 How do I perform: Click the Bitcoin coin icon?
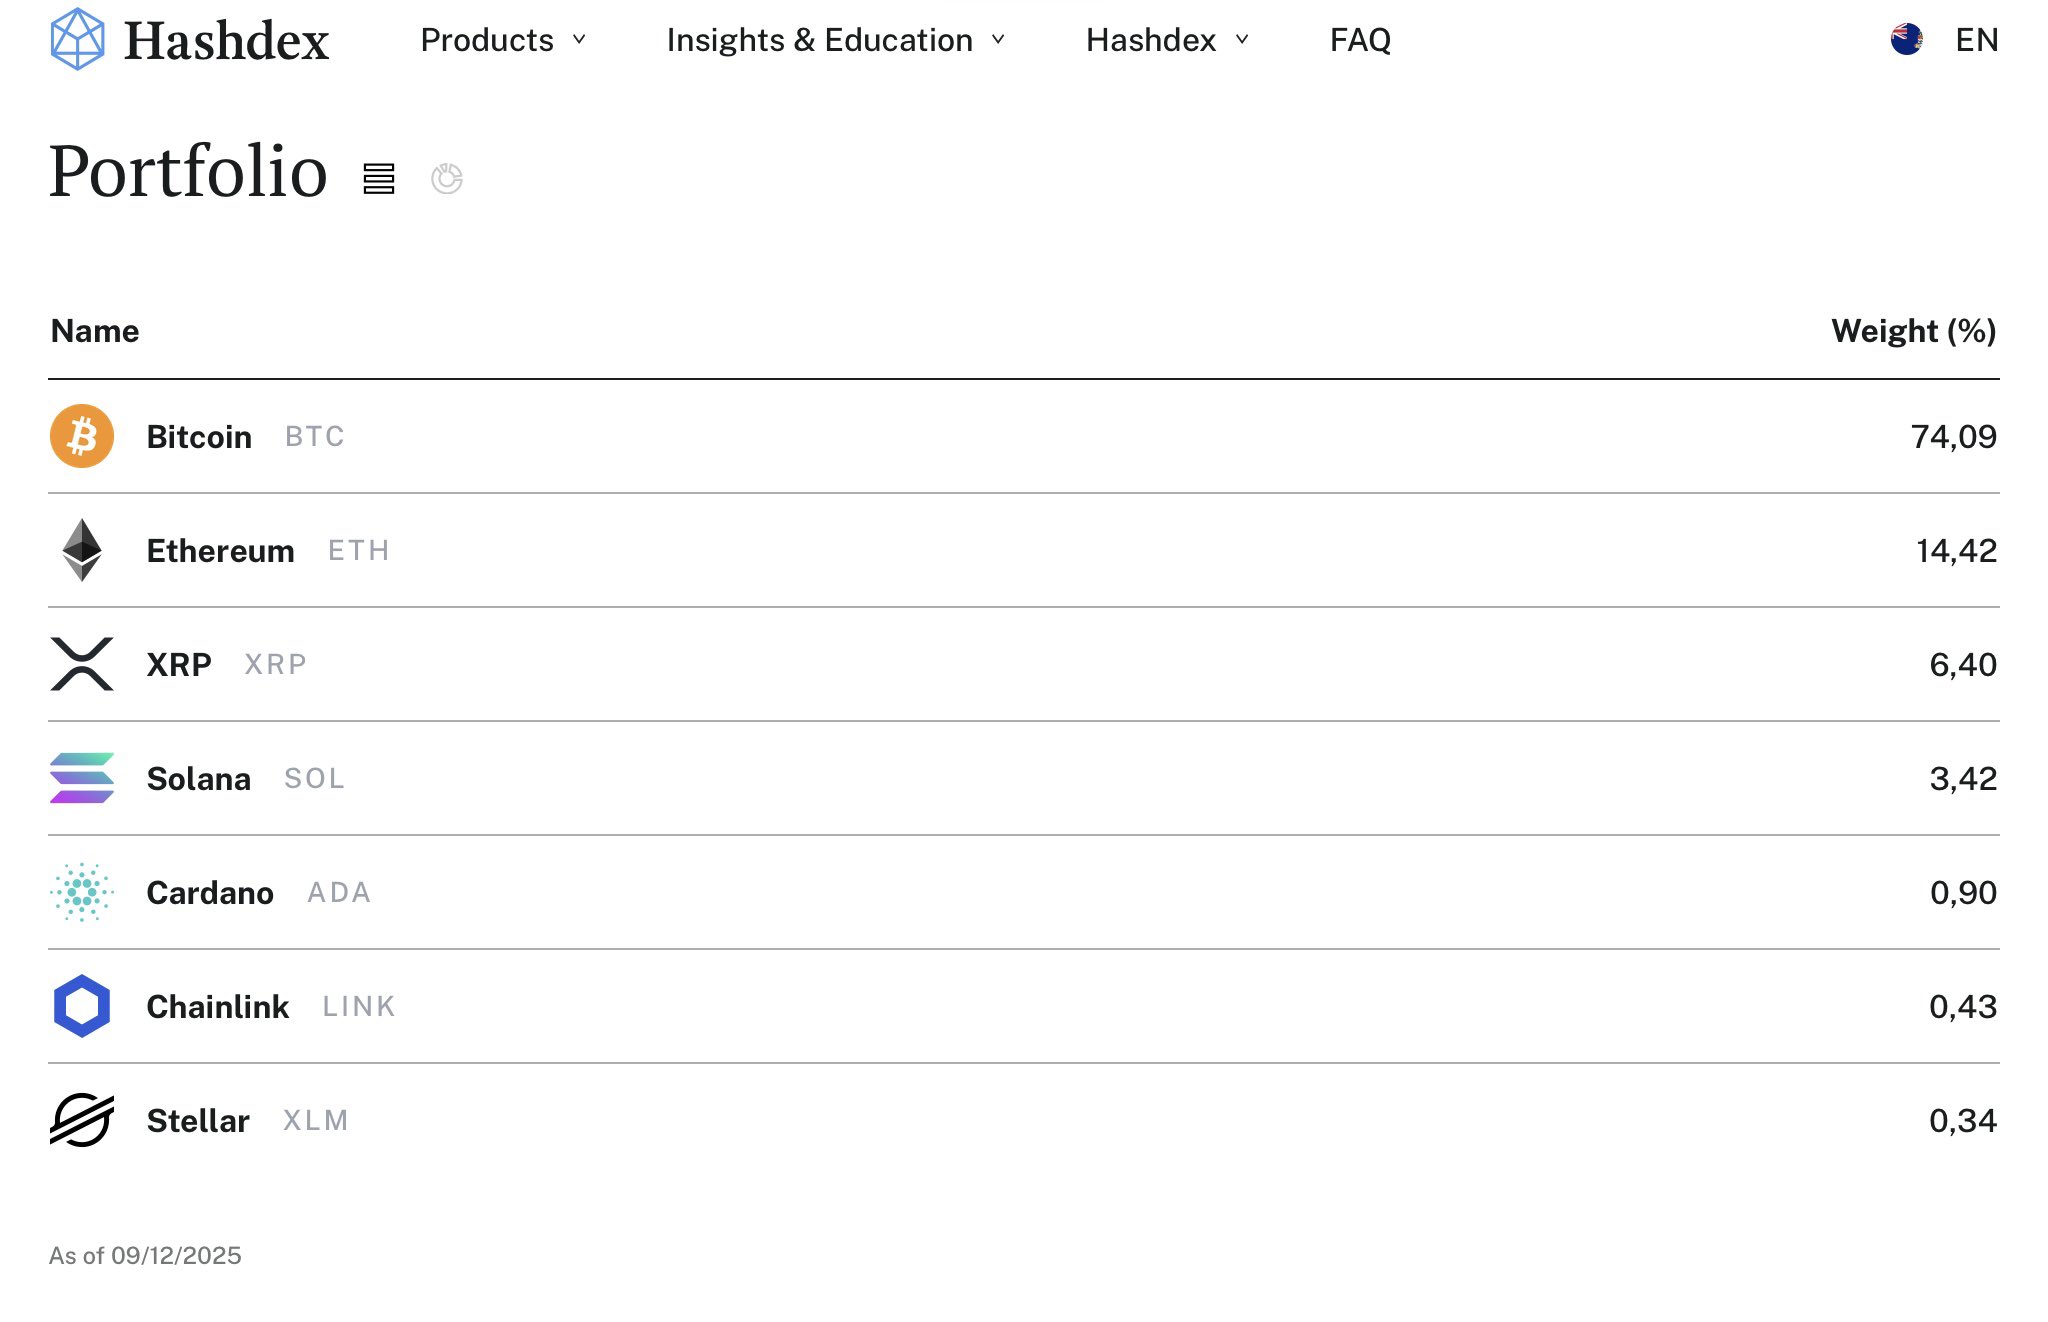coord(82,437)
